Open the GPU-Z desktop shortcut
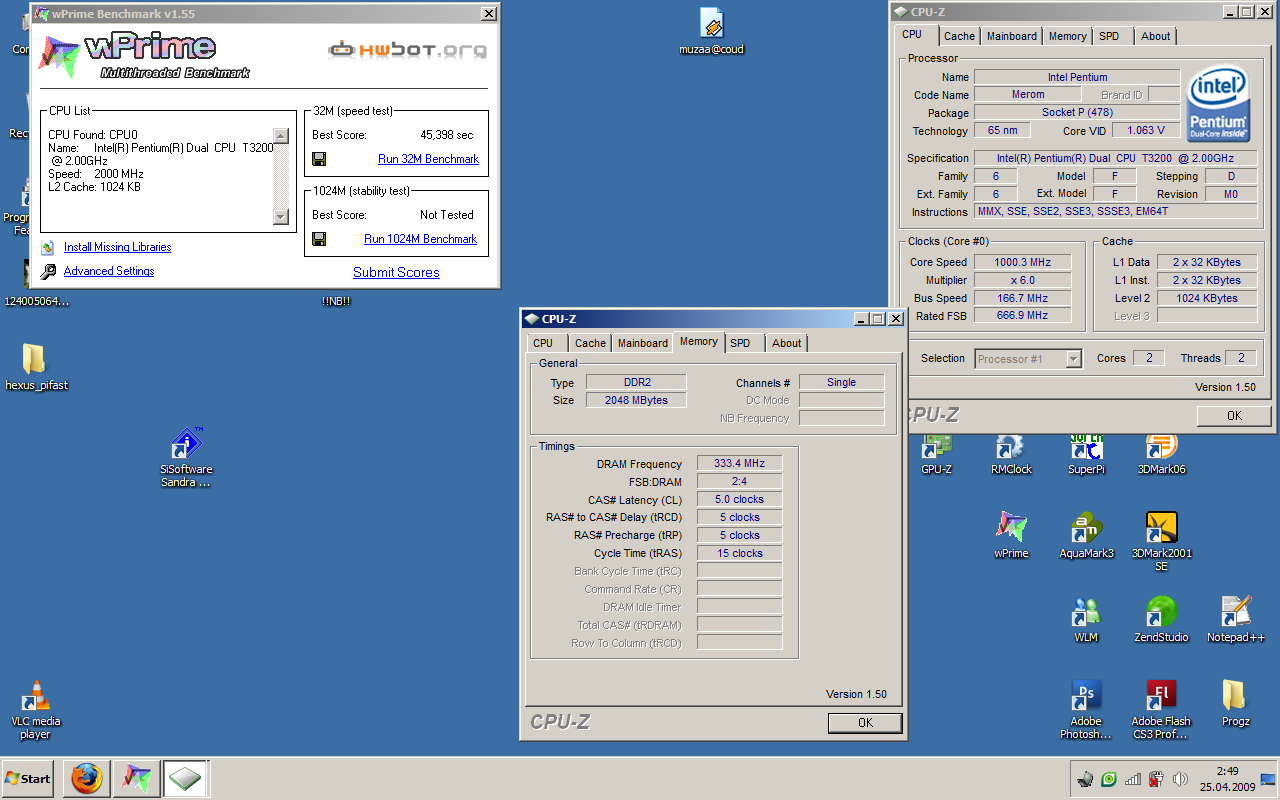The image size is (1280, 800). 936,453
